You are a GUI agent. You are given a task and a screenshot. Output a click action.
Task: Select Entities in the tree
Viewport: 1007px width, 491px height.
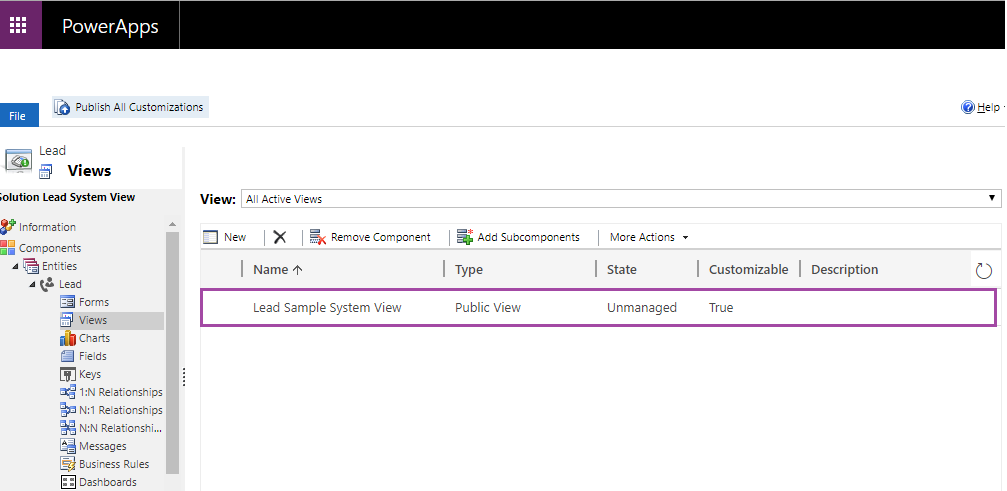[60, 266]
